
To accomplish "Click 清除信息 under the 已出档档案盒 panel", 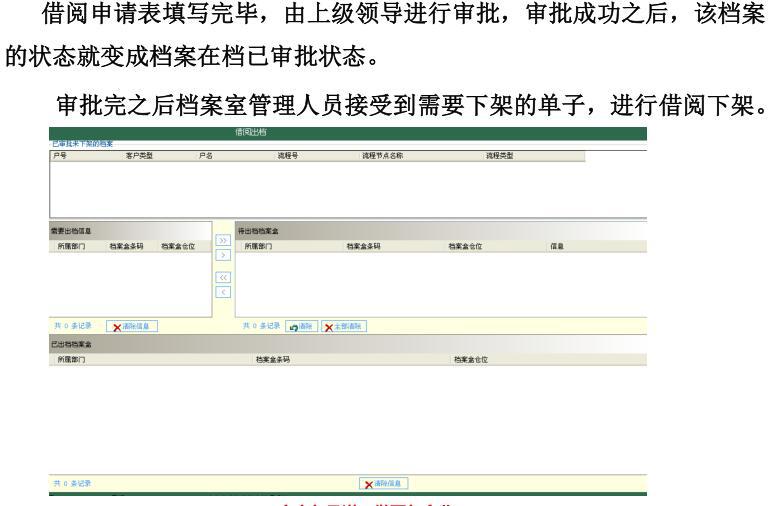I will coord(384,484).
